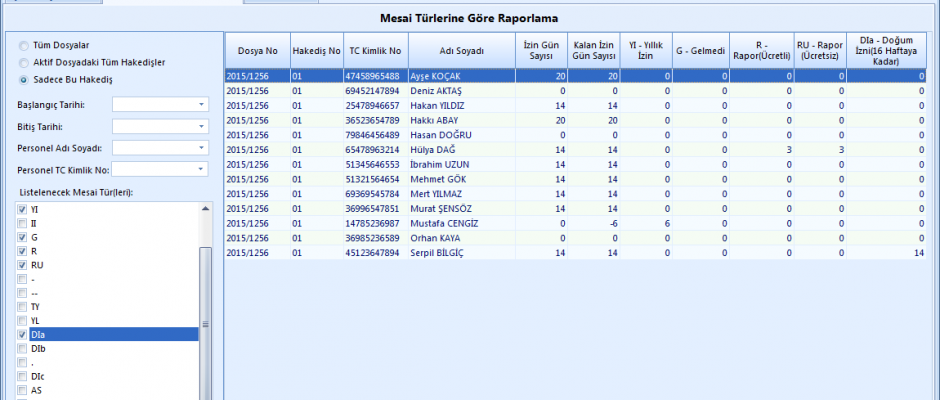
Task: Click the Dosya No column header
Action: [256, 50]
